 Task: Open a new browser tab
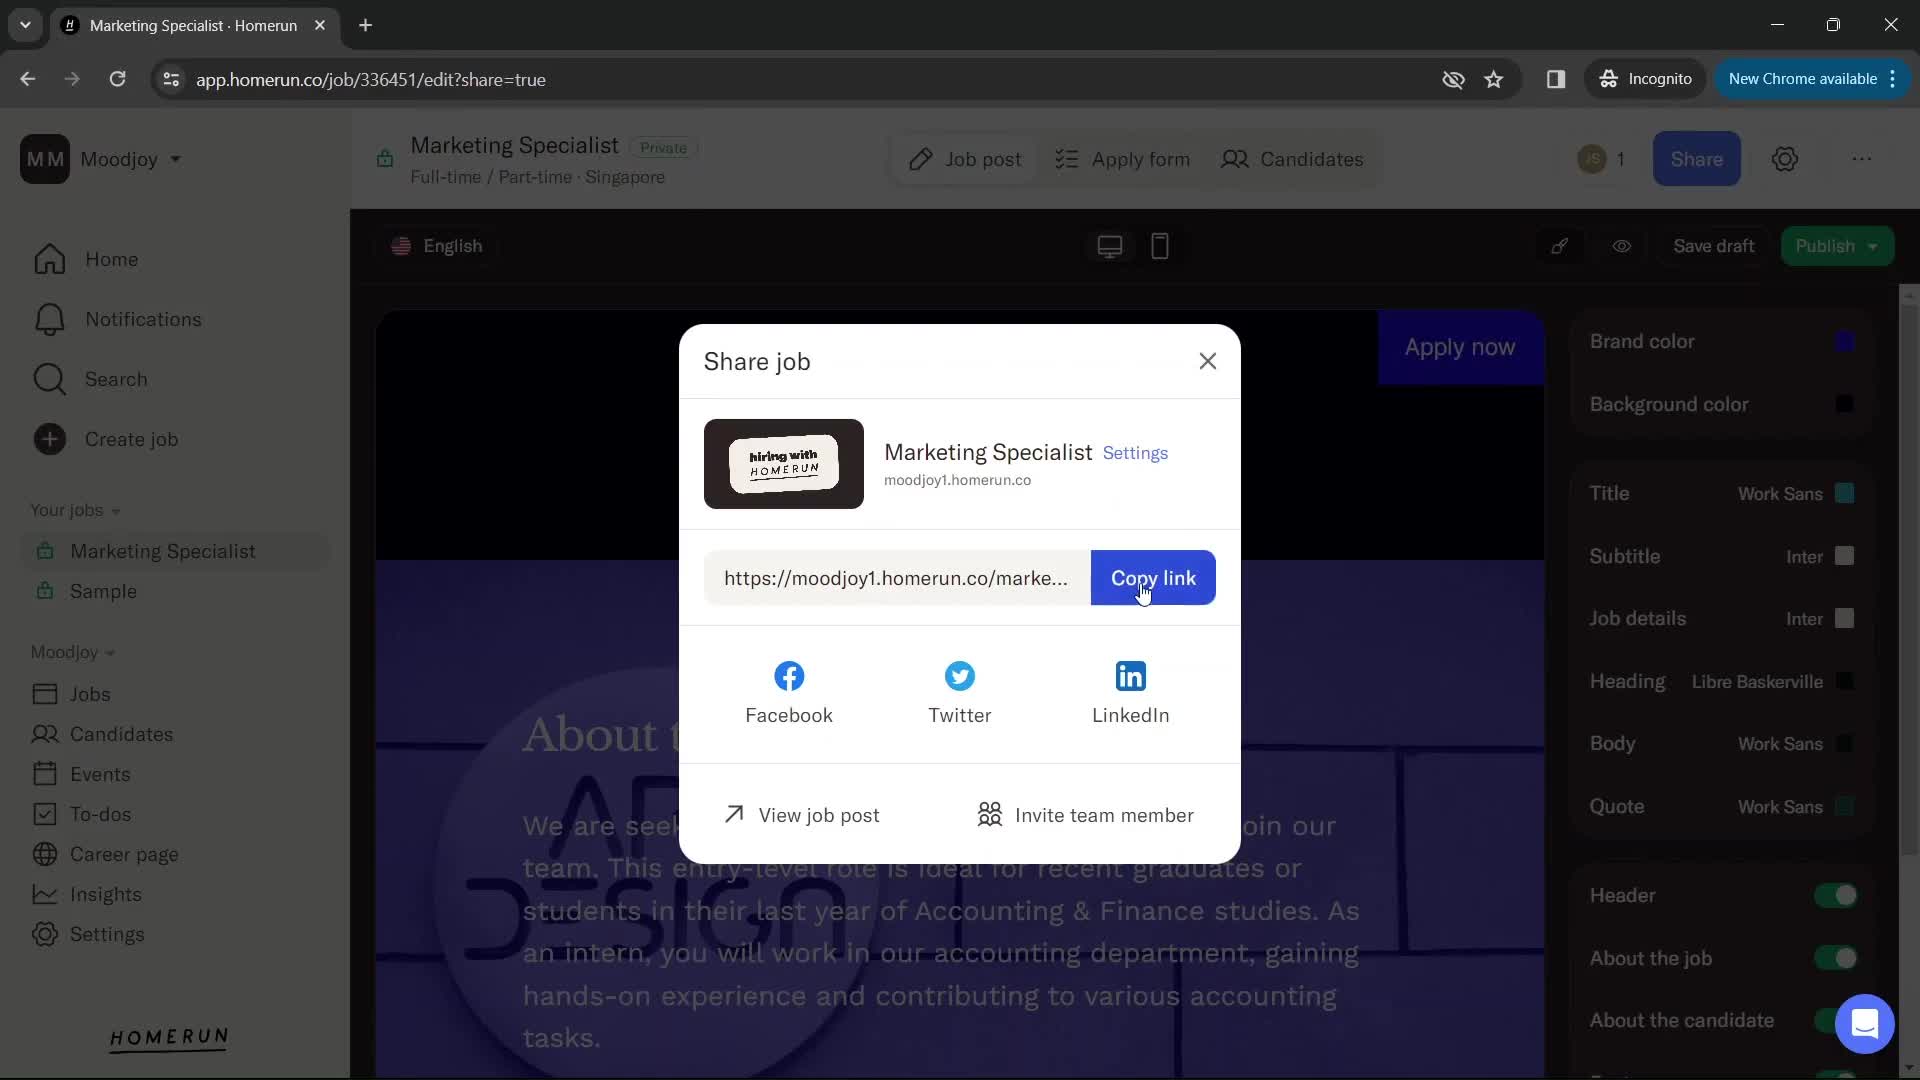365,25
